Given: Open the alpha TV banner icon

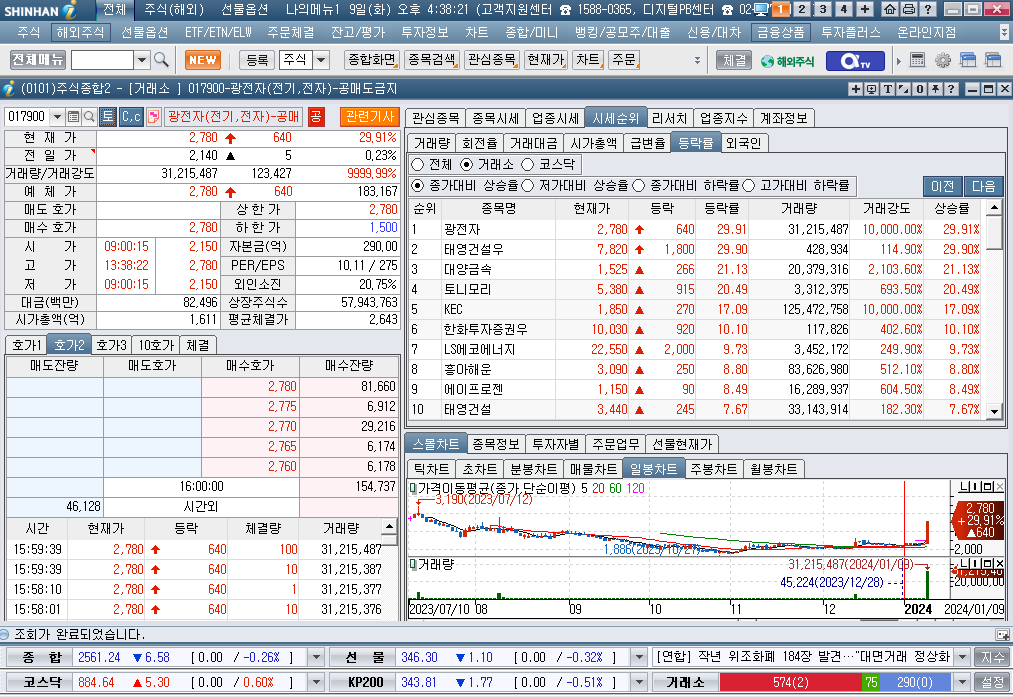Looking at the screenshot, I should (857, 61).
